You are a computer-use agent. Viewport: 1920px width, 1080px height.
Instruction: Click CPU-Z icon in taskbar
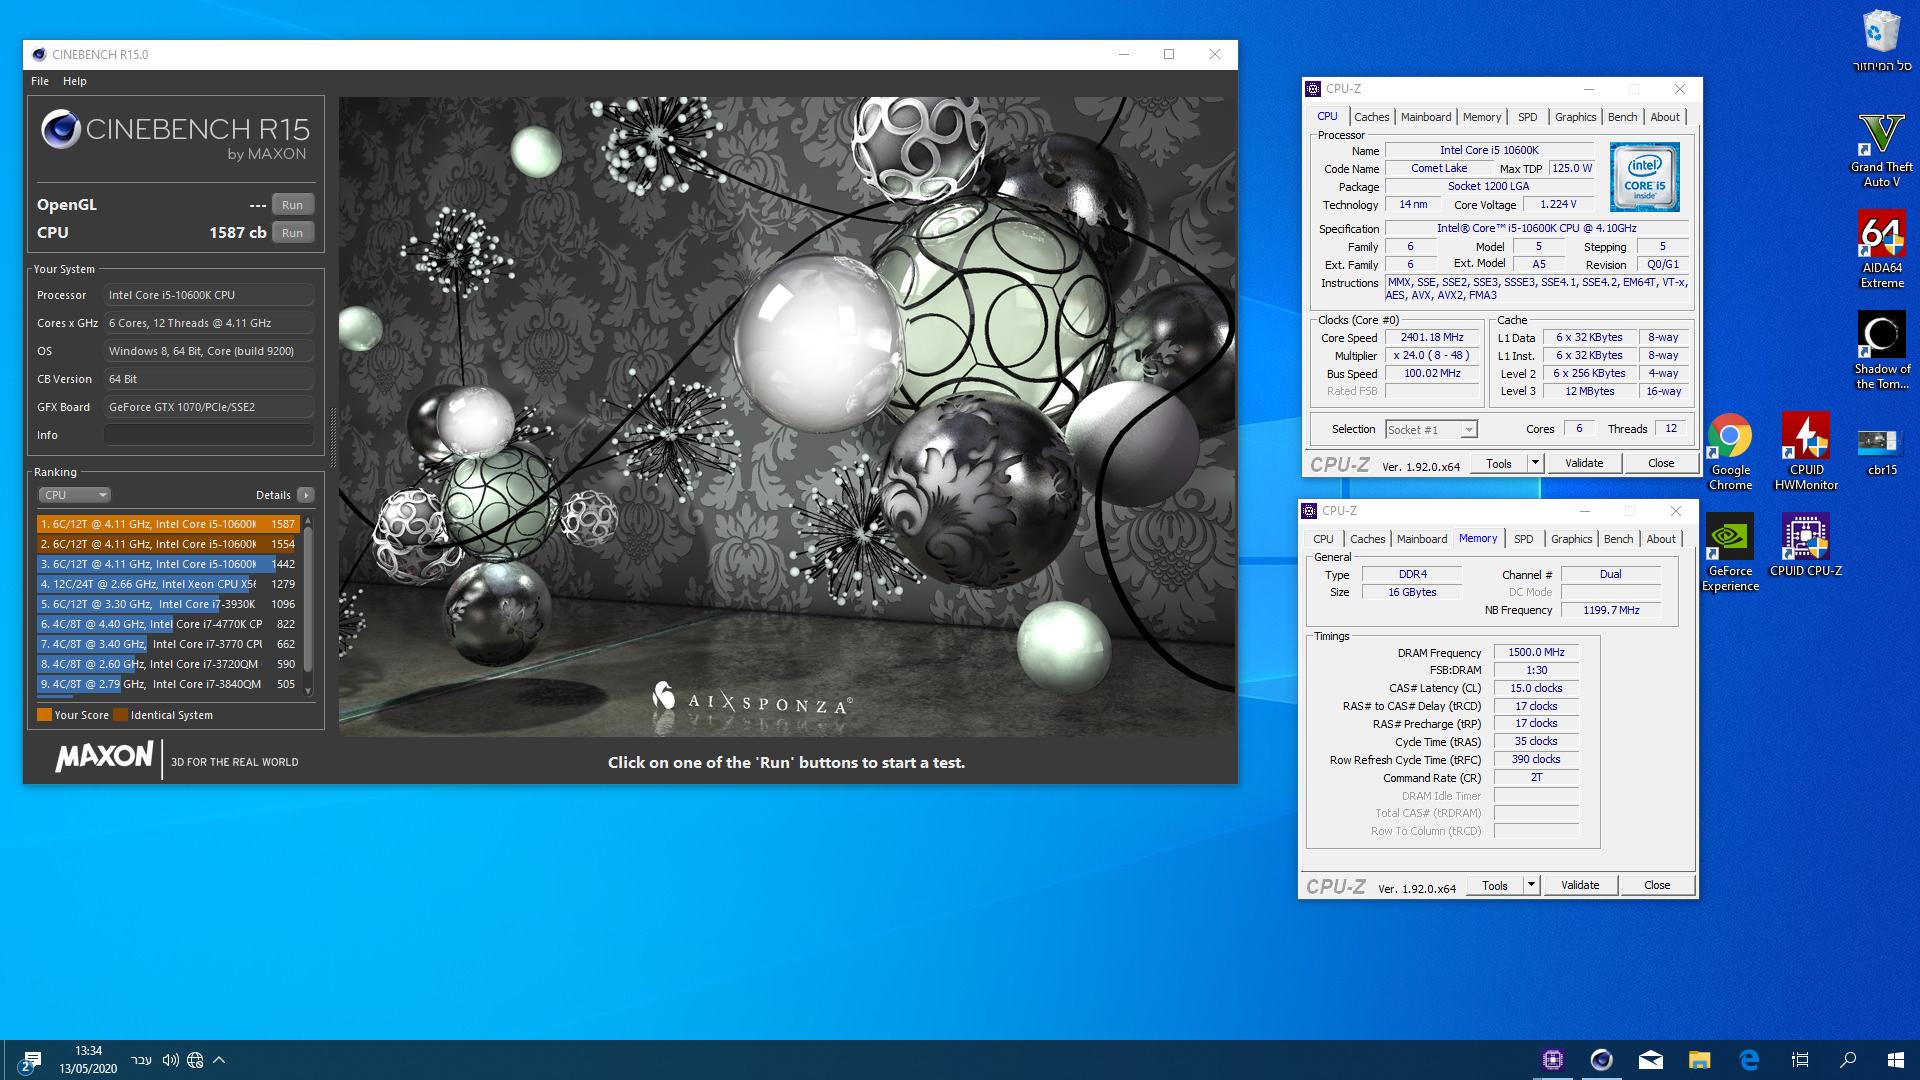pyautogui.click(x=1552, y=1060)
